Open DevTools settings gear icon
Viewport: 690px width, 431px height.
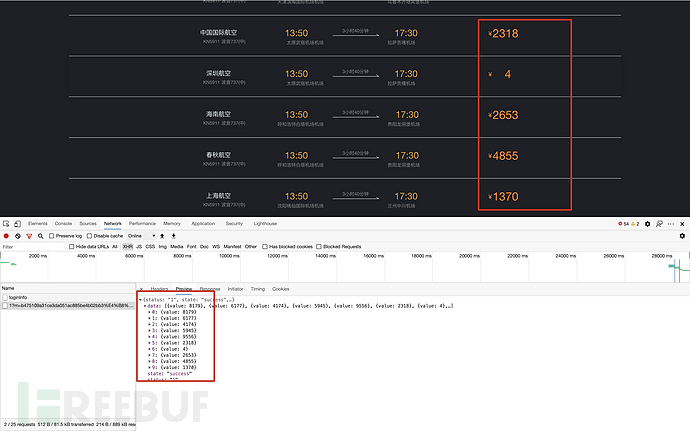(x=647, y=224)
